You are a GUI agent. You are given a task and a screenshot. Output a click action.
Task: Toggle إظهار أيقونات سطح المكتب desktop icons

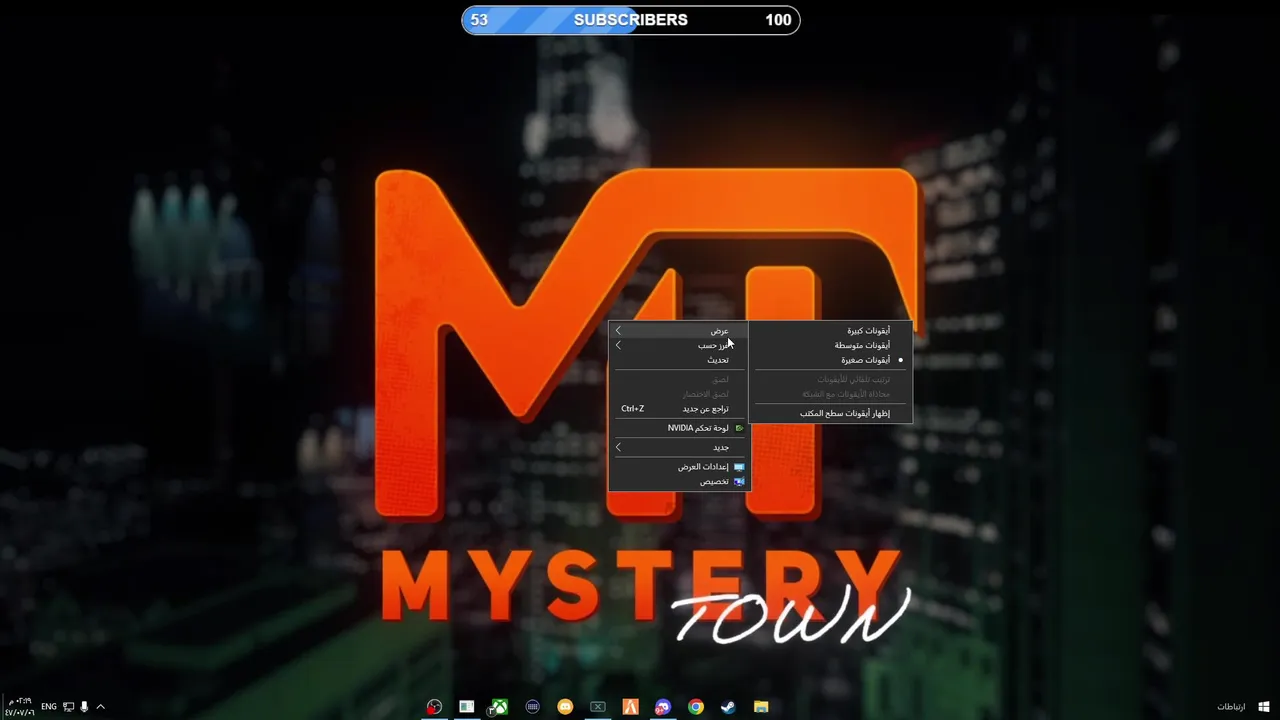[x=831, y=413]
